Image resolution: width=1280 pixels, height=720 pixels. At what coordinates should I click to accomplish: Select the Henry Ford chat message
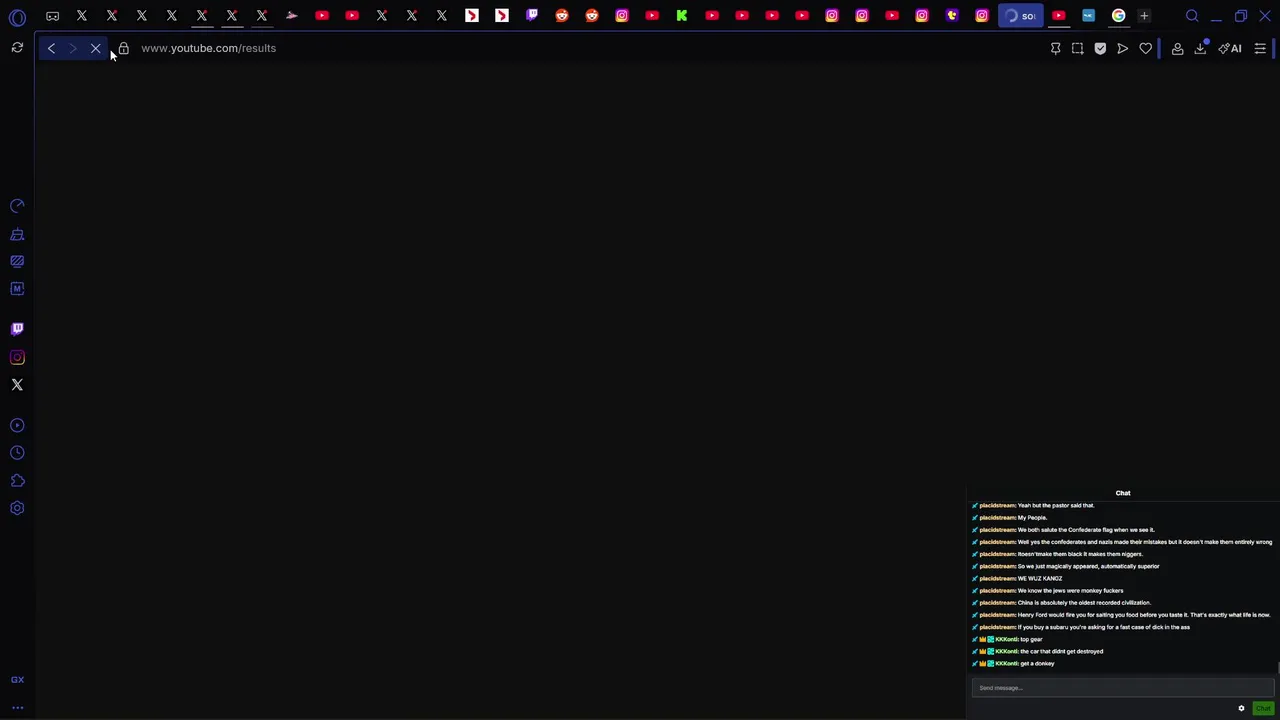click(x=1144, y=615)
